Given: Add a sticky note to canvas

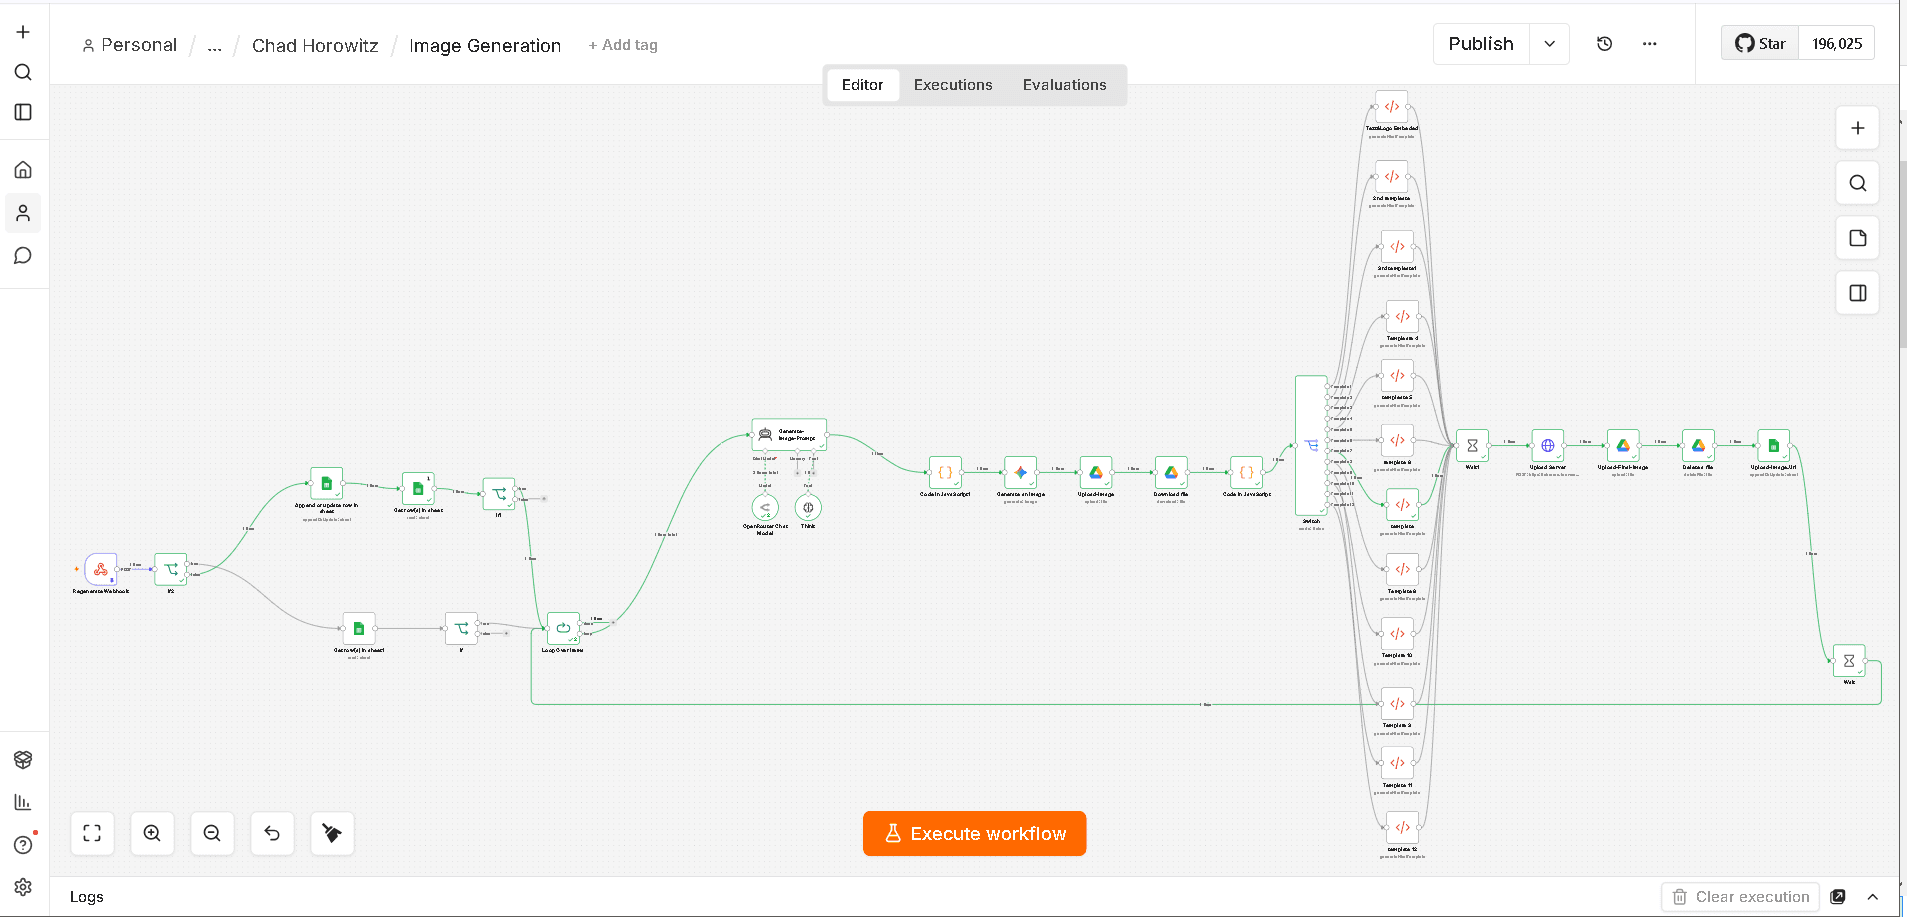Looking at the screenshot, I should point(1857,238).
